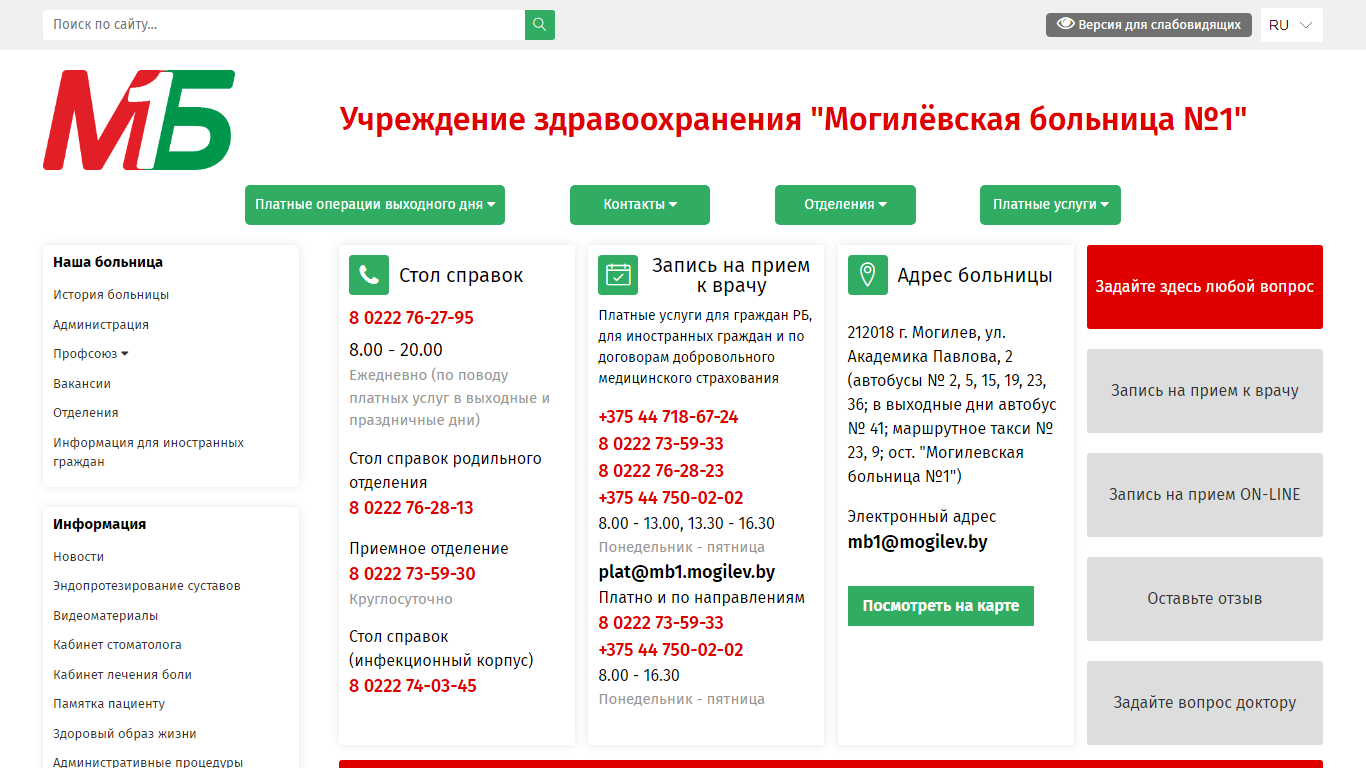Open История больницы sidebar link

tap(111, 295)
